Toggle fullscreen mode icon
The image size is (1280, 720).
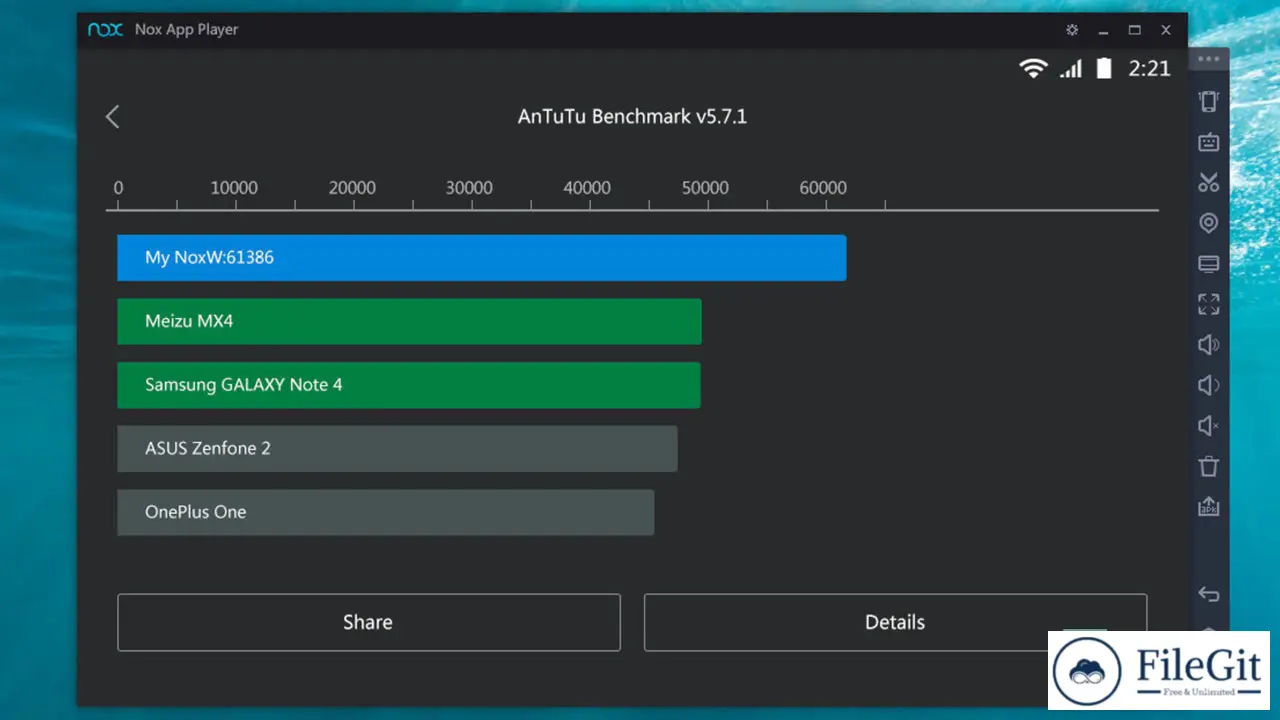coord(1209,304)
